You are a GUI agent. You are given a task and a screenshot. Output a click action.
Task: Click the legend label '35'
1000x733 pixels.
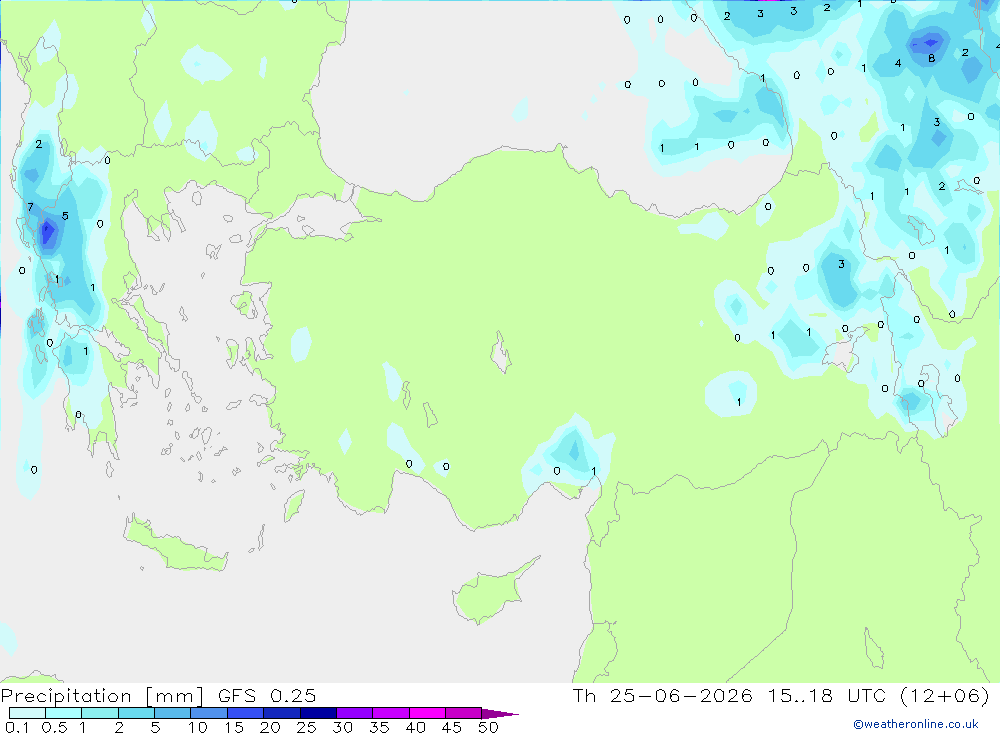[379, 727]
